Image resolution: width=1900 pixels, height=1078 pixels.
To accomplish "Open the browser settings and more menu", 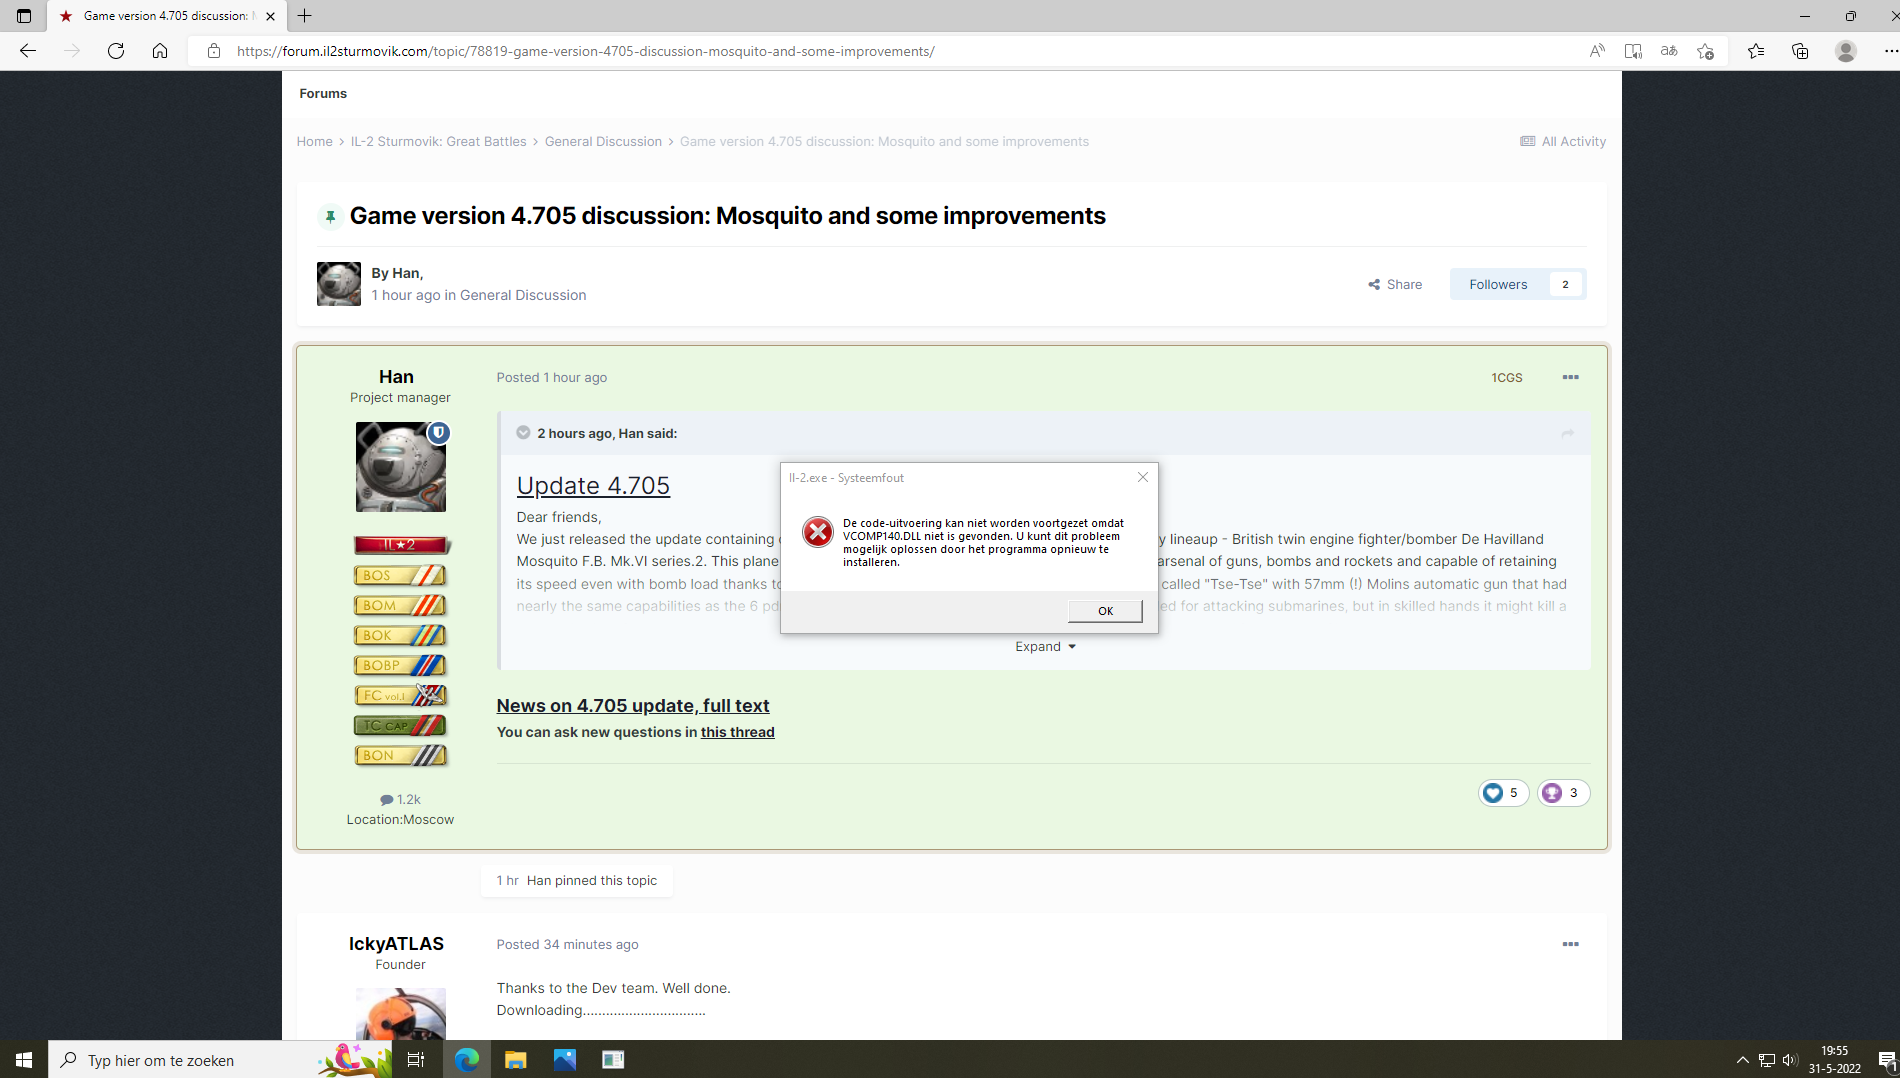I will pos(1890,51).
